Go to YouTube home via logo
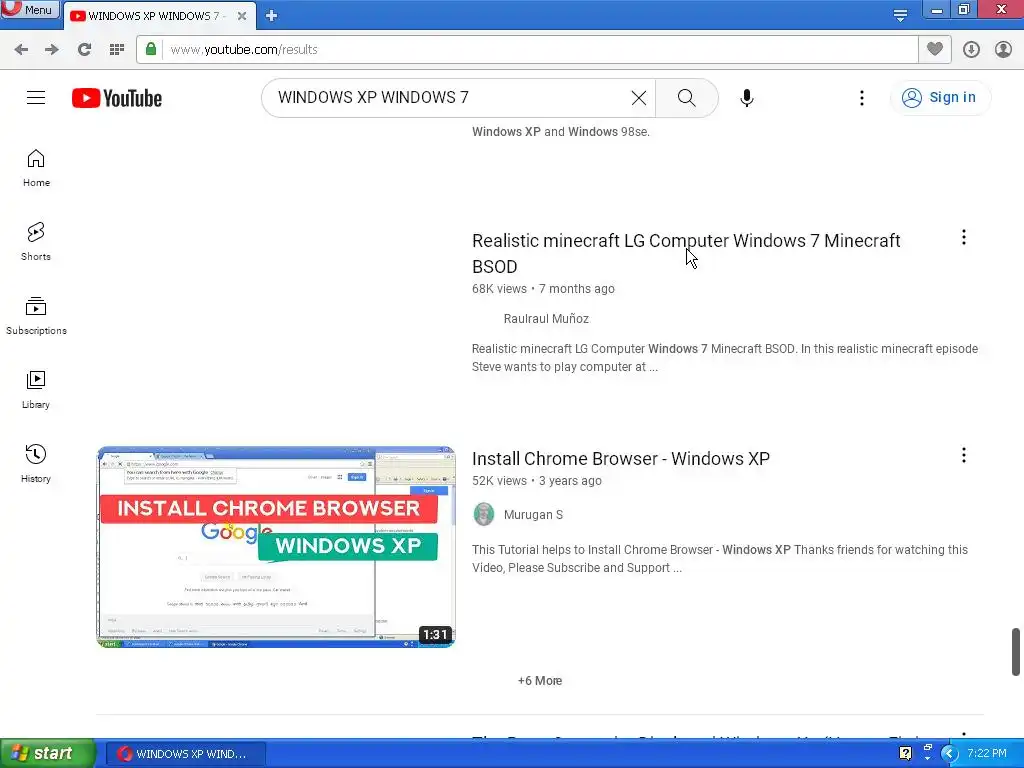 pyautogui.click(x=117, y=98)
